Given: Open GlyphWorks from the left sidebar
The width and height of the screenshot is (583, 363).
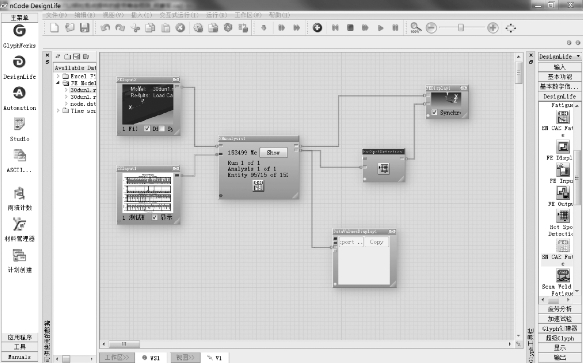Looking at the screenshot, I should pyautogui.click(x=19, y=31).
